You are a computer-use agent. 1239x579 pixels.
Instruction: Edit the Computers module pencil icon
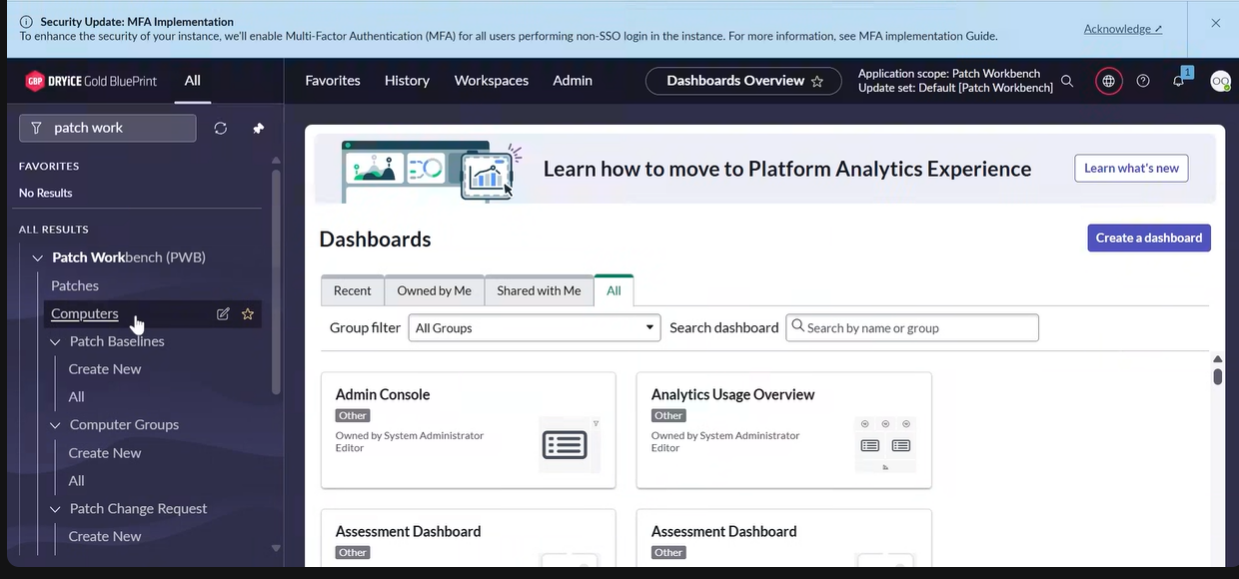click(223, 314)
